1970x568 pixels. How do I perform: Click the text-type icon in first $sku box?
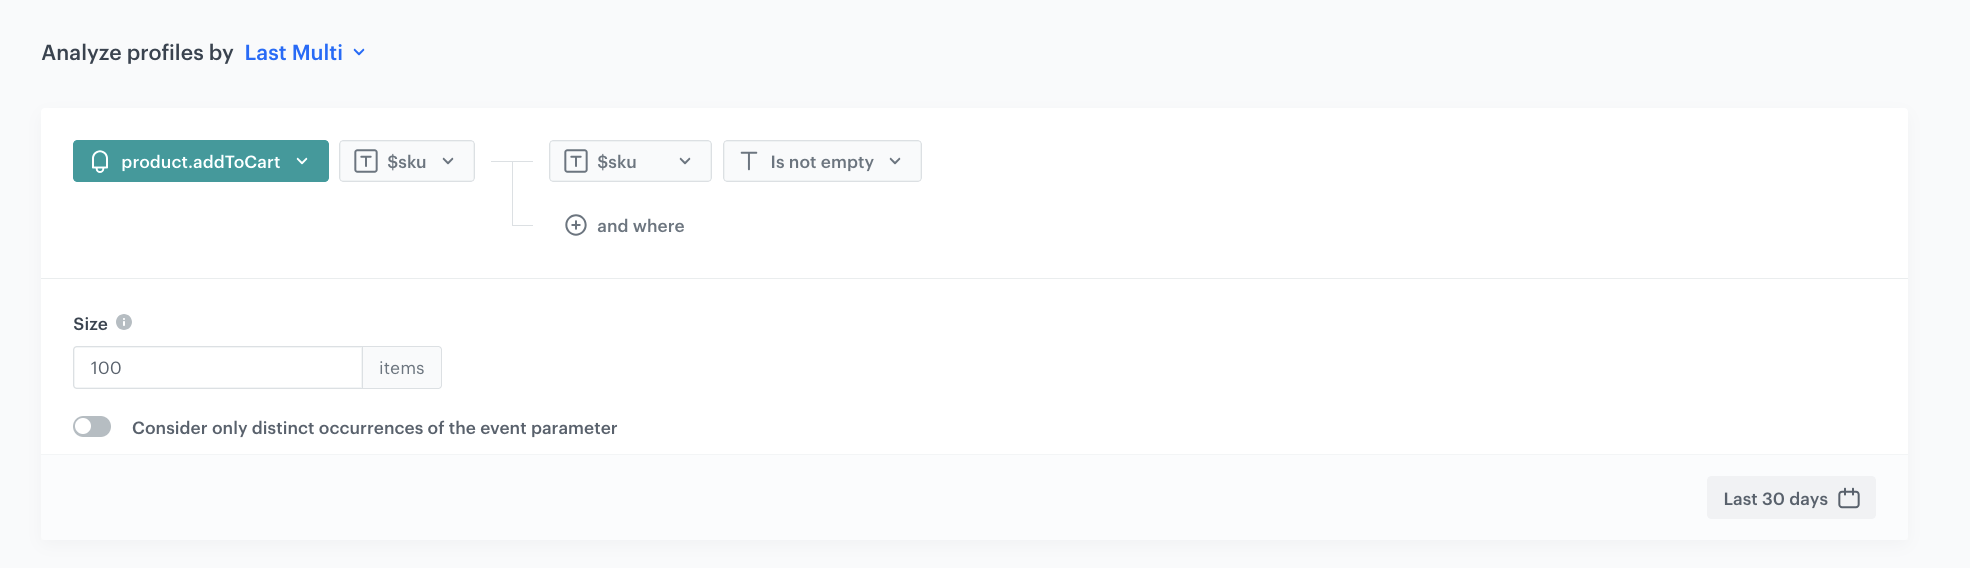(x=366, y=162)
